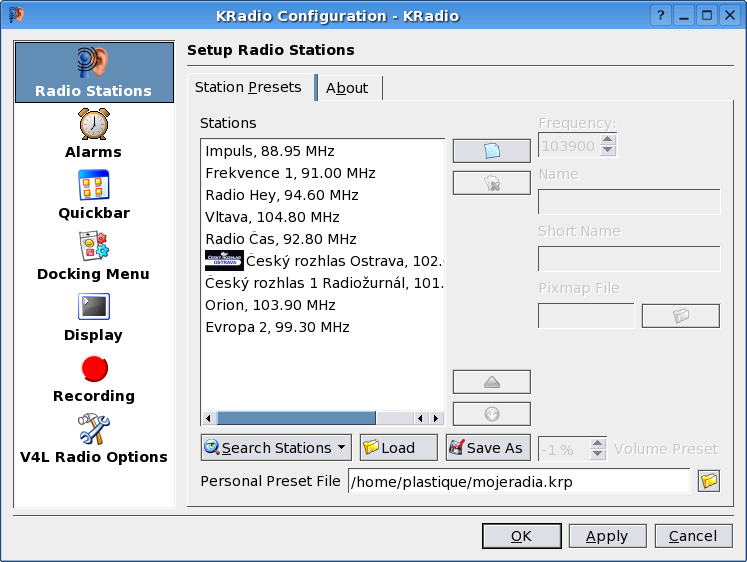Select the Český rozhlas 1 Radiožurnál station
The height and width of the screenshot is (562, 747).
tap(323, 283)
